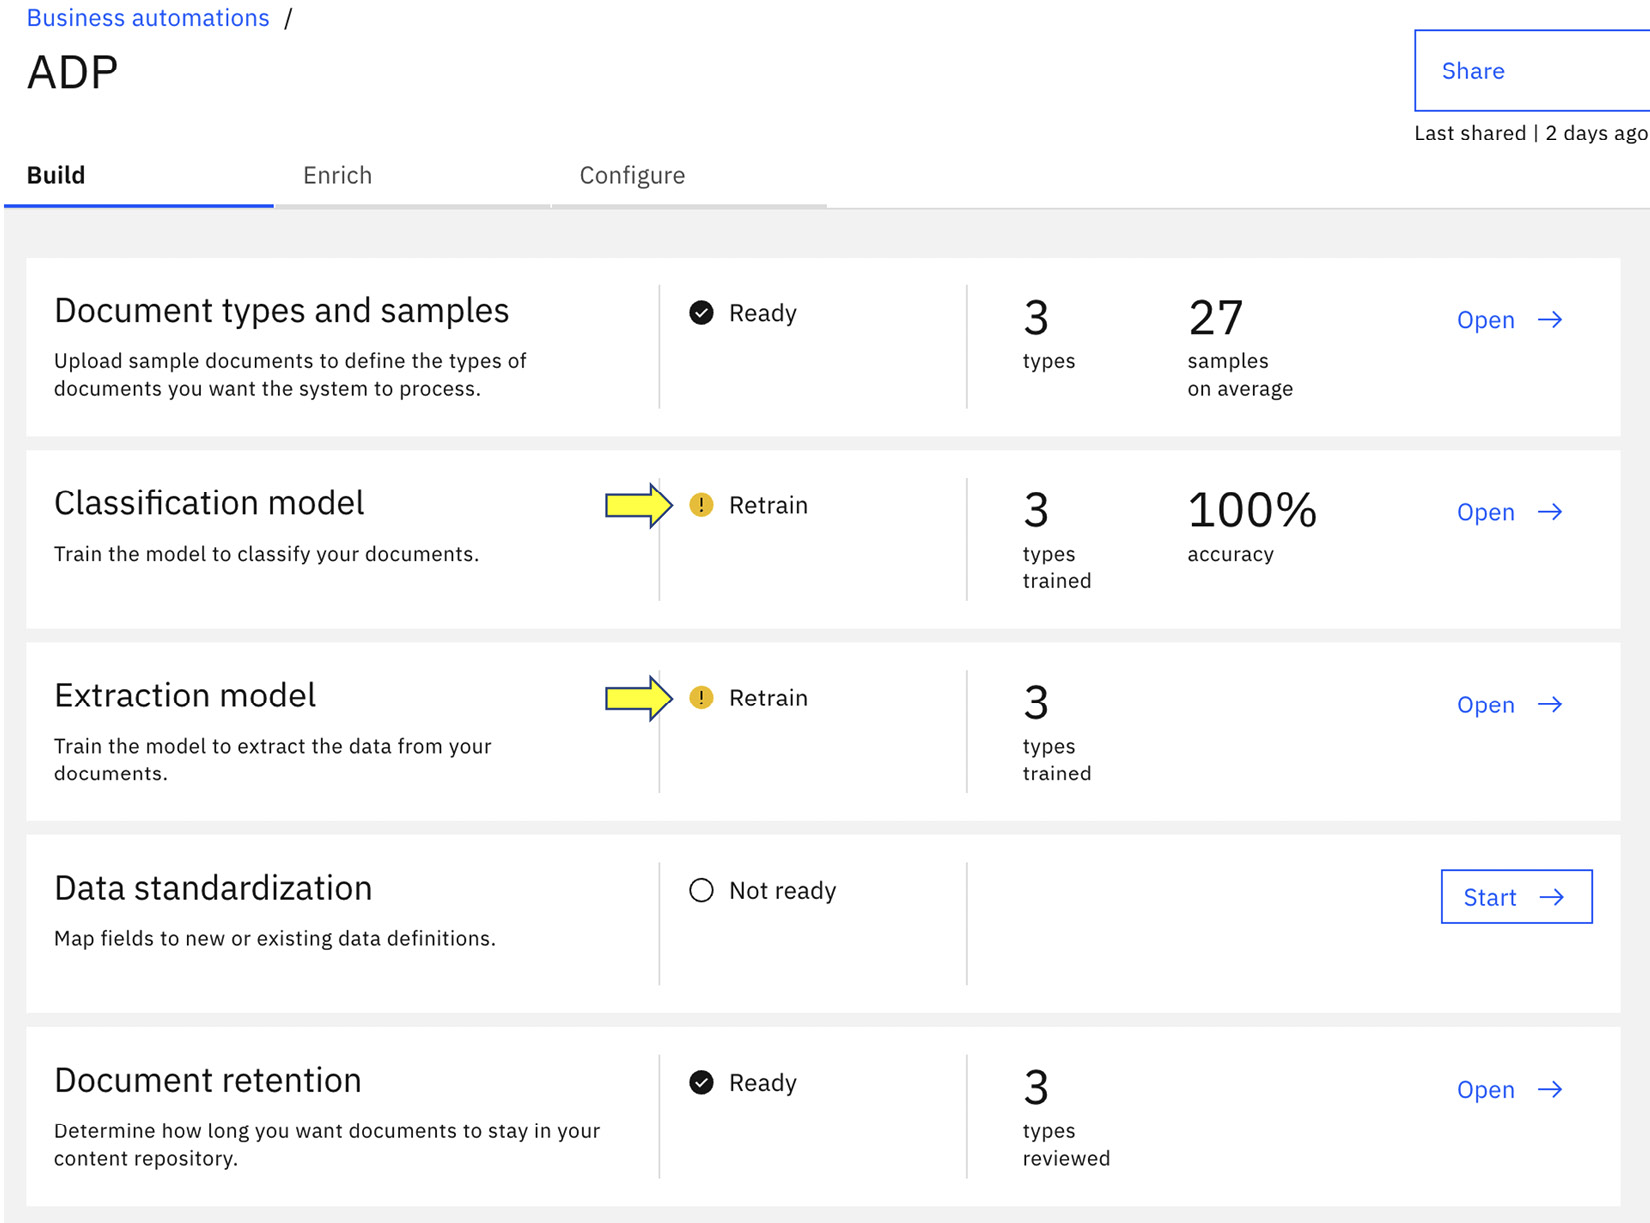This screenshot has width=1650, height=1223.
Task: Click 'Last shared | 2 days ago' text
Action: [1531, 133]
